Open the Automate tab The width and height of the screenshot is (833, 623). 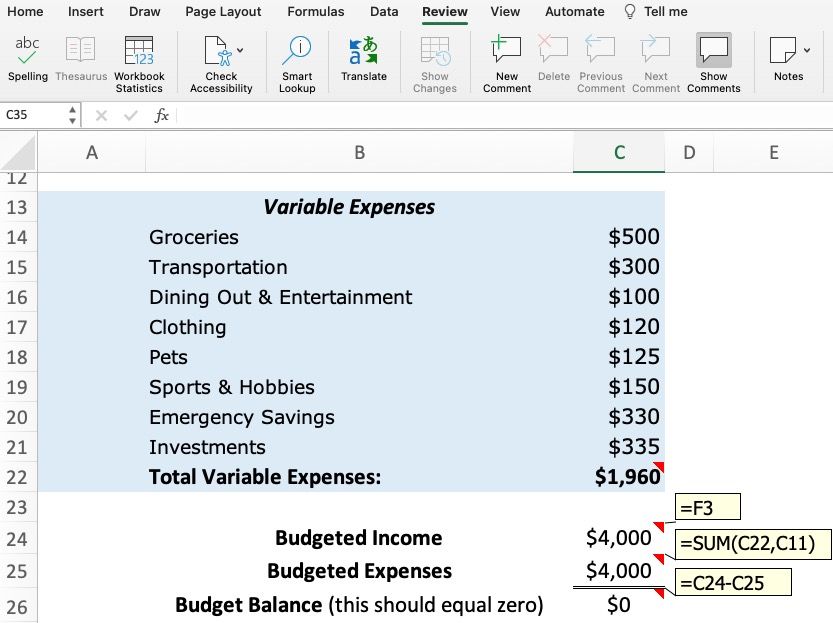pyautogui.click(x=574, y=12)
